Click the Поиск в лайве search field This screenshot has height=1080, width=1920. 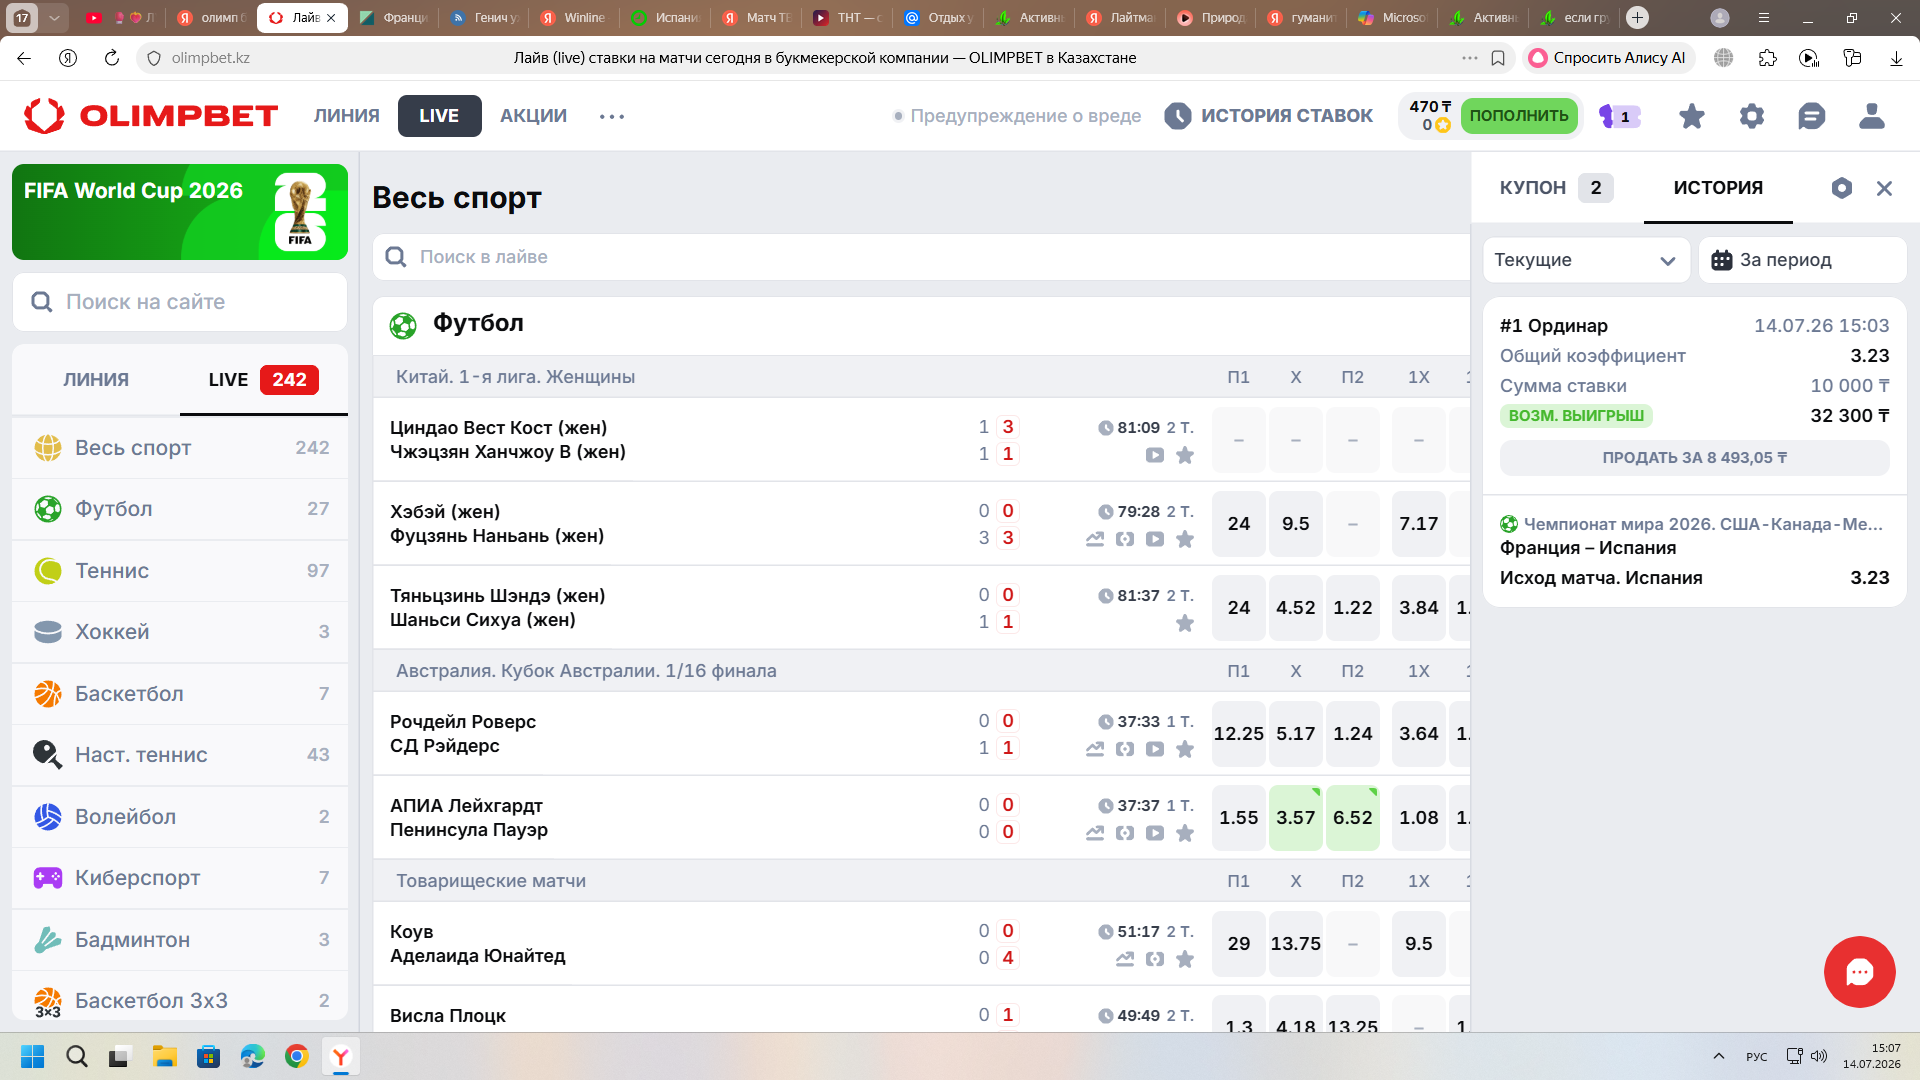click(x=920, y=257)
